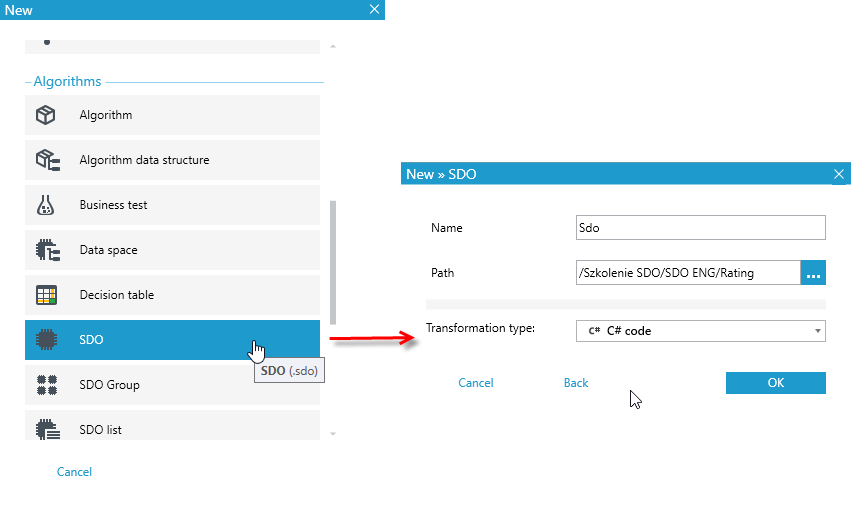The image size is (855, 511).
Task: Click the C# code combo box
Action: [x=701, y=331]
